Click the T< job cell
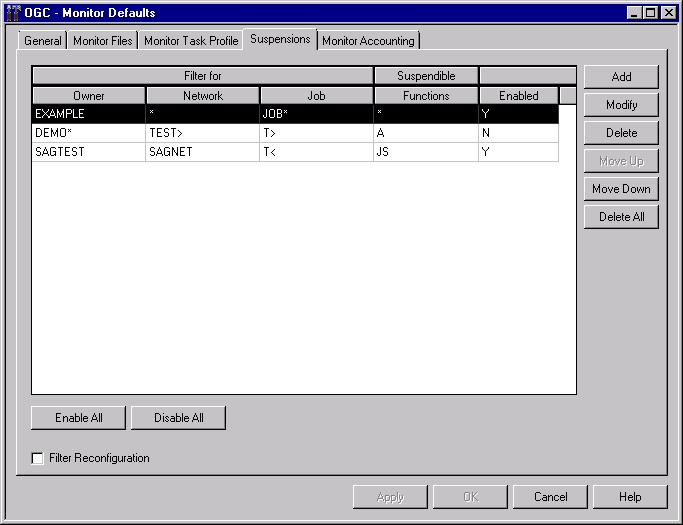683x525 pixels. (317, 152)
